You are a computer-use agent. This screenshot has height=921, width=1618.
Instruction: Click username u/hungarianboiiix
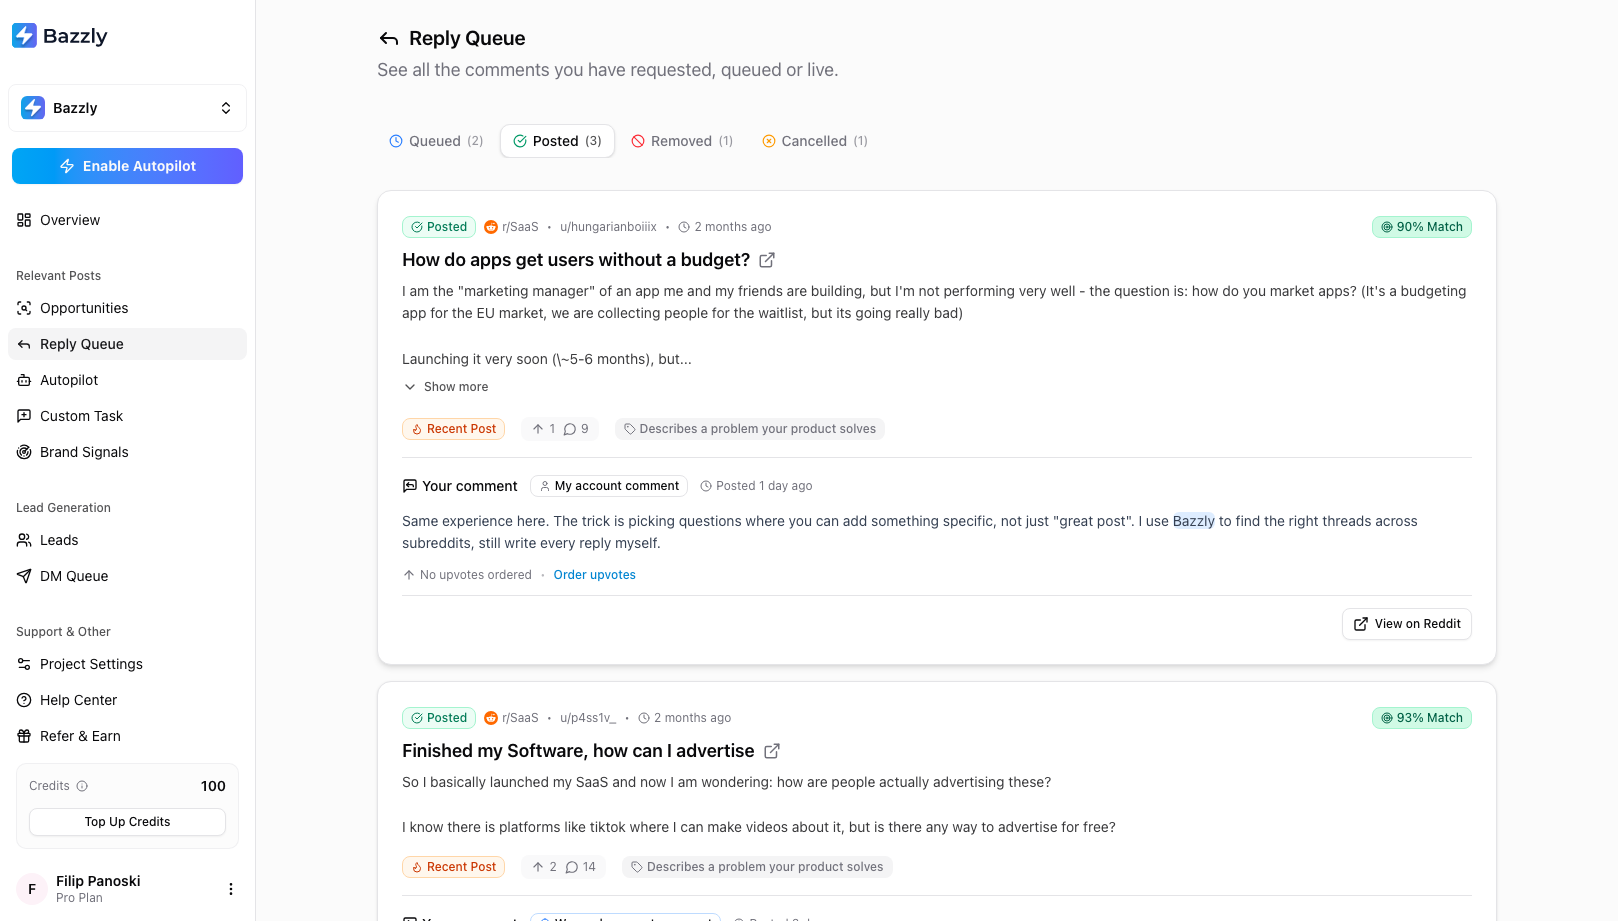pos(608,227)
